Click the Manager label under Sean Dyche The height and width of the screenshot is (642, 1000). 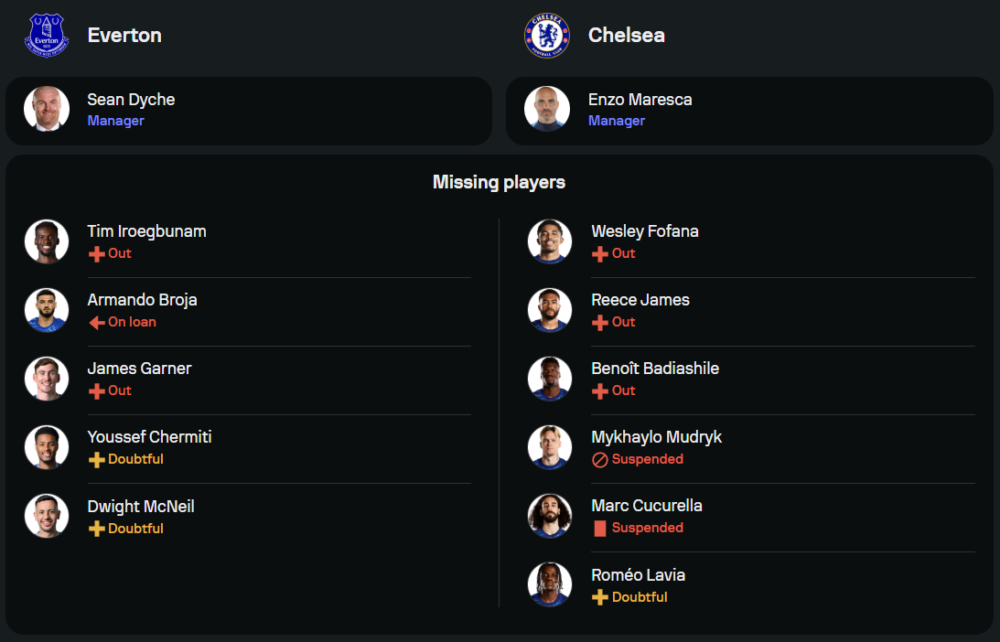115,121
